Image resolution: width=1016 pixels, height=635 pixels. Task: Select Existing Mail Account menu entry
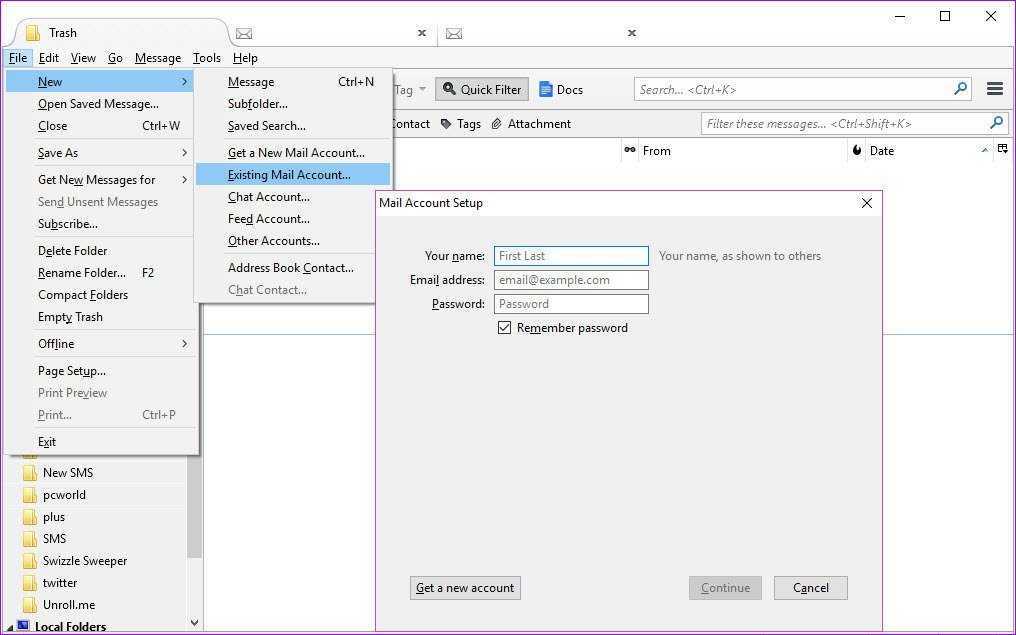point(289,175)
